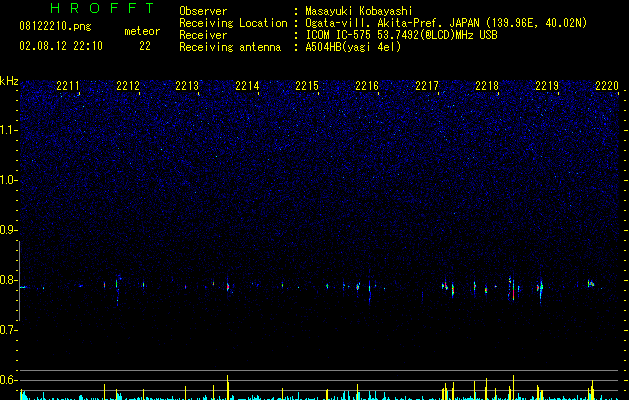Click the 0.7 kHz axis label
The width and height of the screenshot is (629, 400).
(9, 330)
